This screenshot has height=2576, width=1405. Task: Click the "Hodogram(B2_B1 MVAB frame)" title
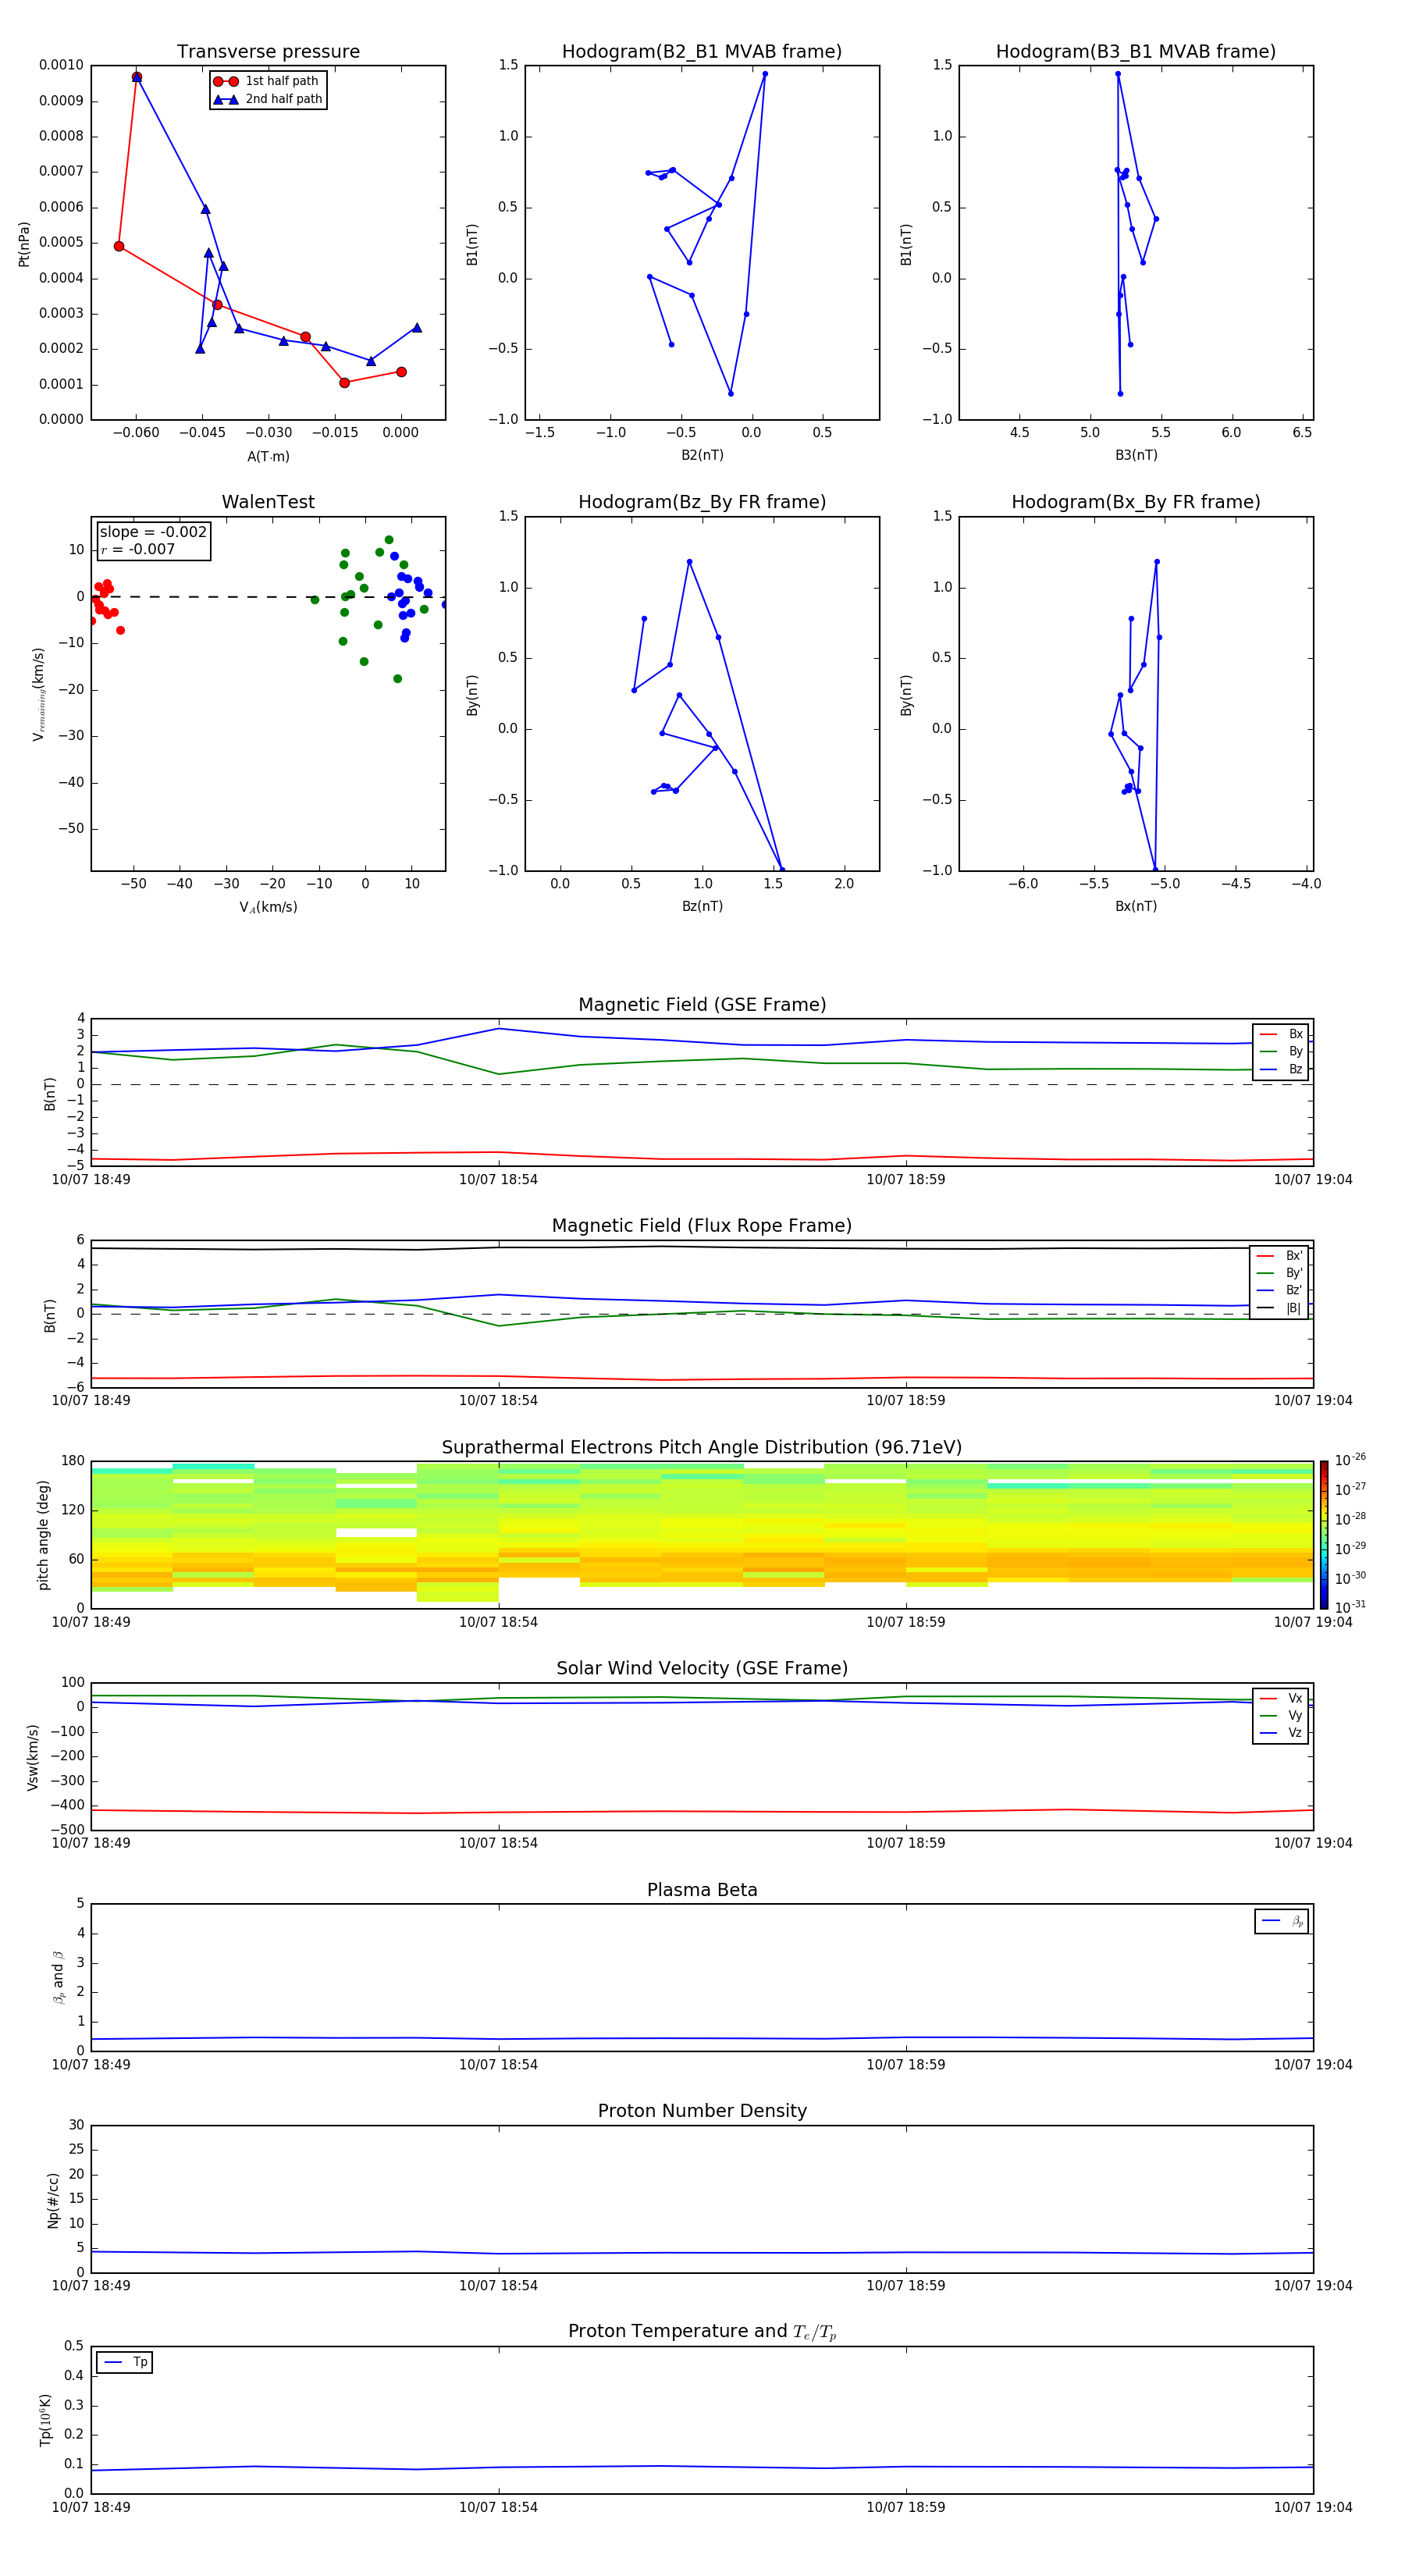[x=702, y=52]
